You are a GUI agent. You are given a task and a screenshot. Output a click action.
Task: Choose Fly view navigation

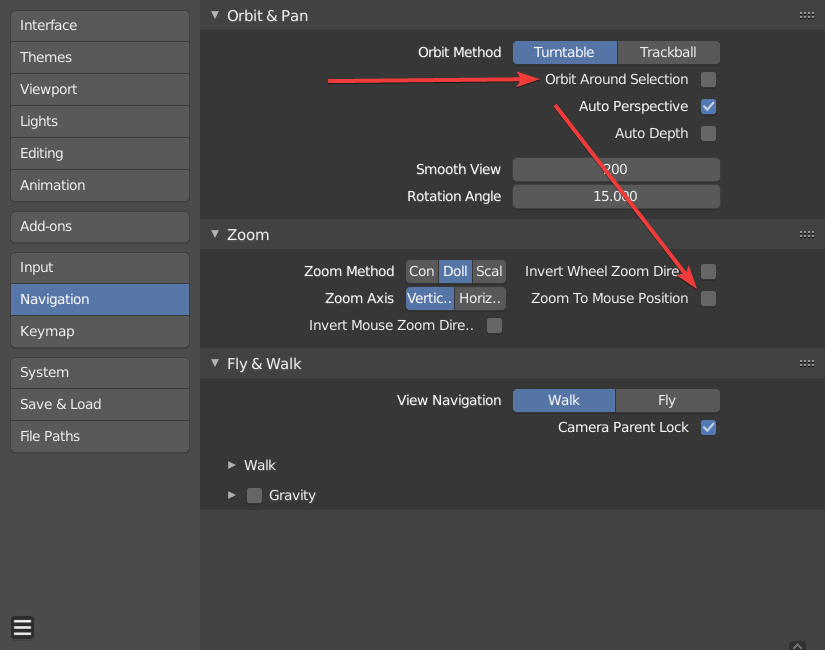[667, 400]
